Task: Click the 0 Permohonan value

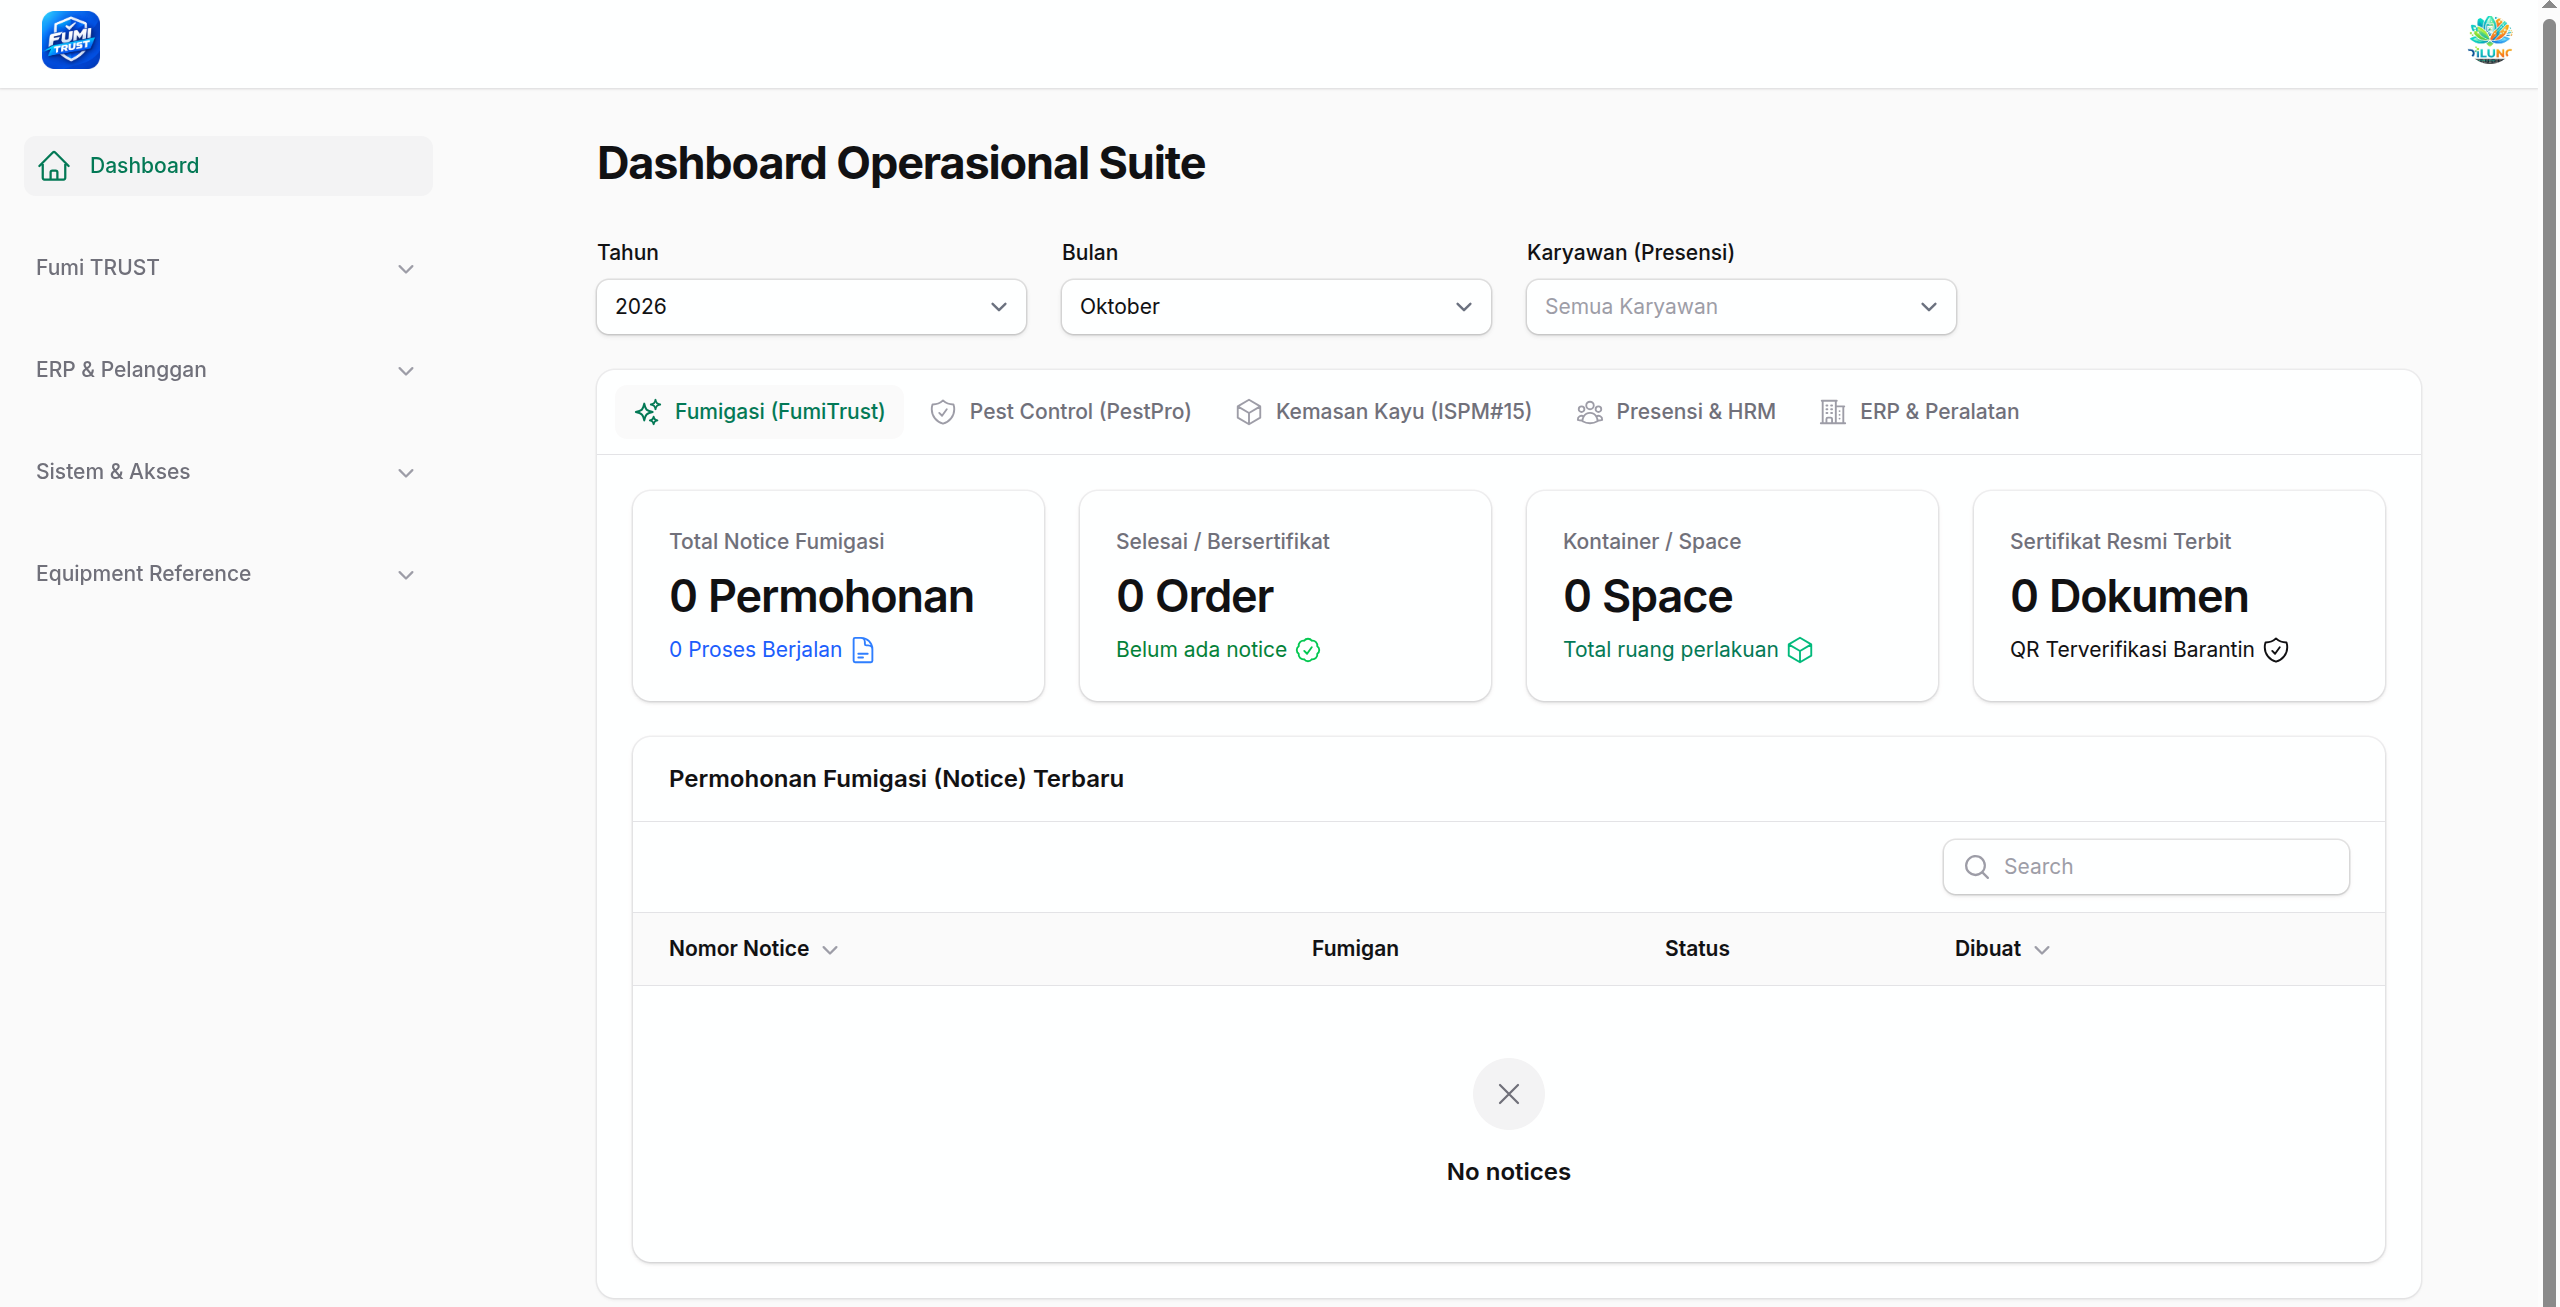Action: pyautogui.click(x=821, y=597)
